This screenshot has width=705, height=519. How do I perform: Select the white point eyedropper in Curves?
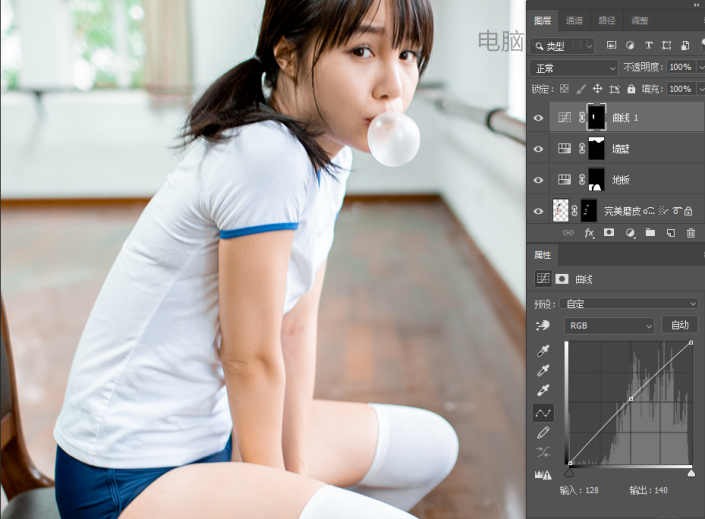tap(544, 391)
